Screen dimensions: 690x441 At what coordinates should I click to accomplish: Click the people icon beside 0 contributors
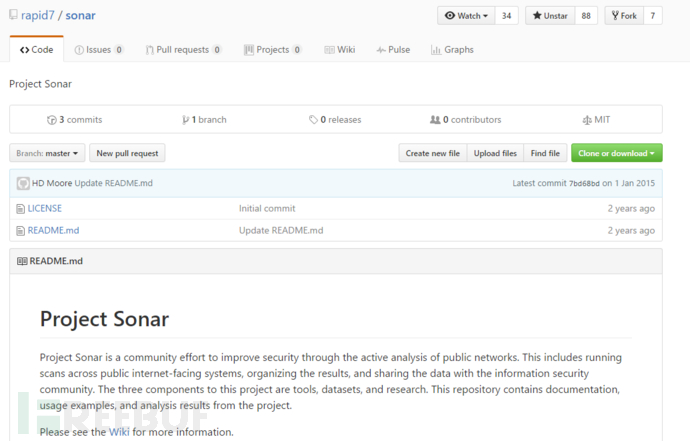(435, 120)
